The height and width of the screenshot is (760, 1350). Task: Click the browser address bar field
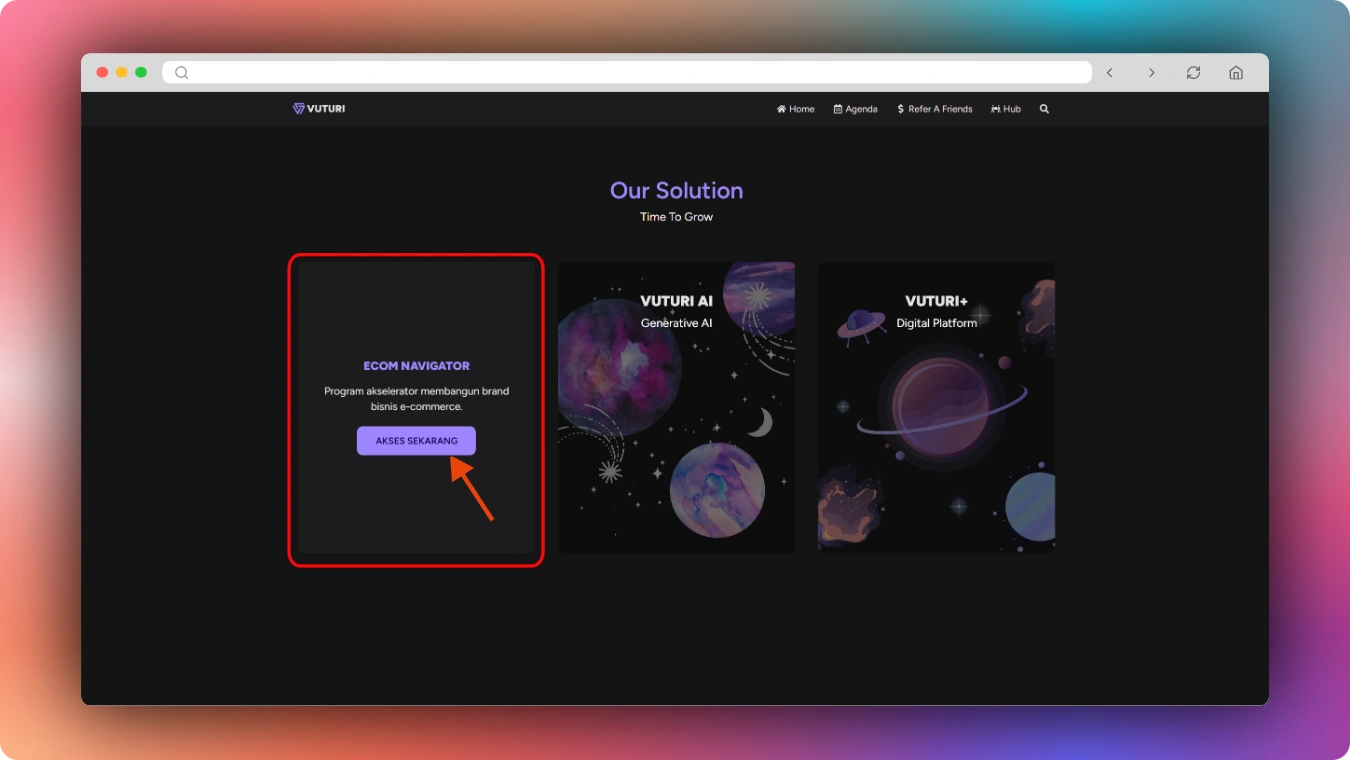pyautogui.click(x=627, y=72)
